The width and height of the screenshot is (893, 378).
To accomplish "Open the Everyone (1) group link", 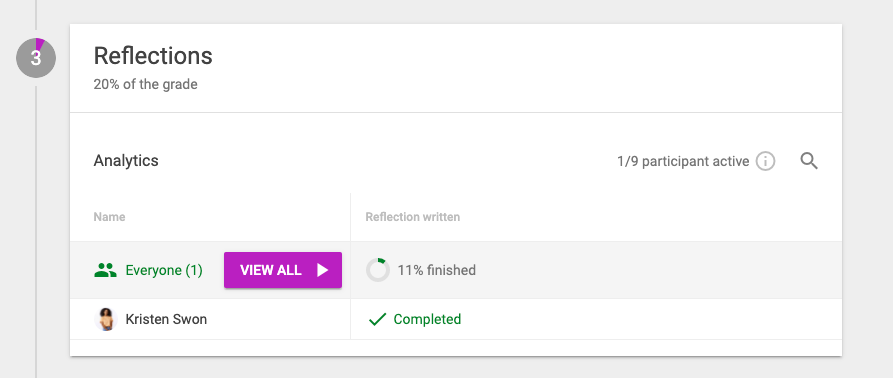I will click(164, 270).
